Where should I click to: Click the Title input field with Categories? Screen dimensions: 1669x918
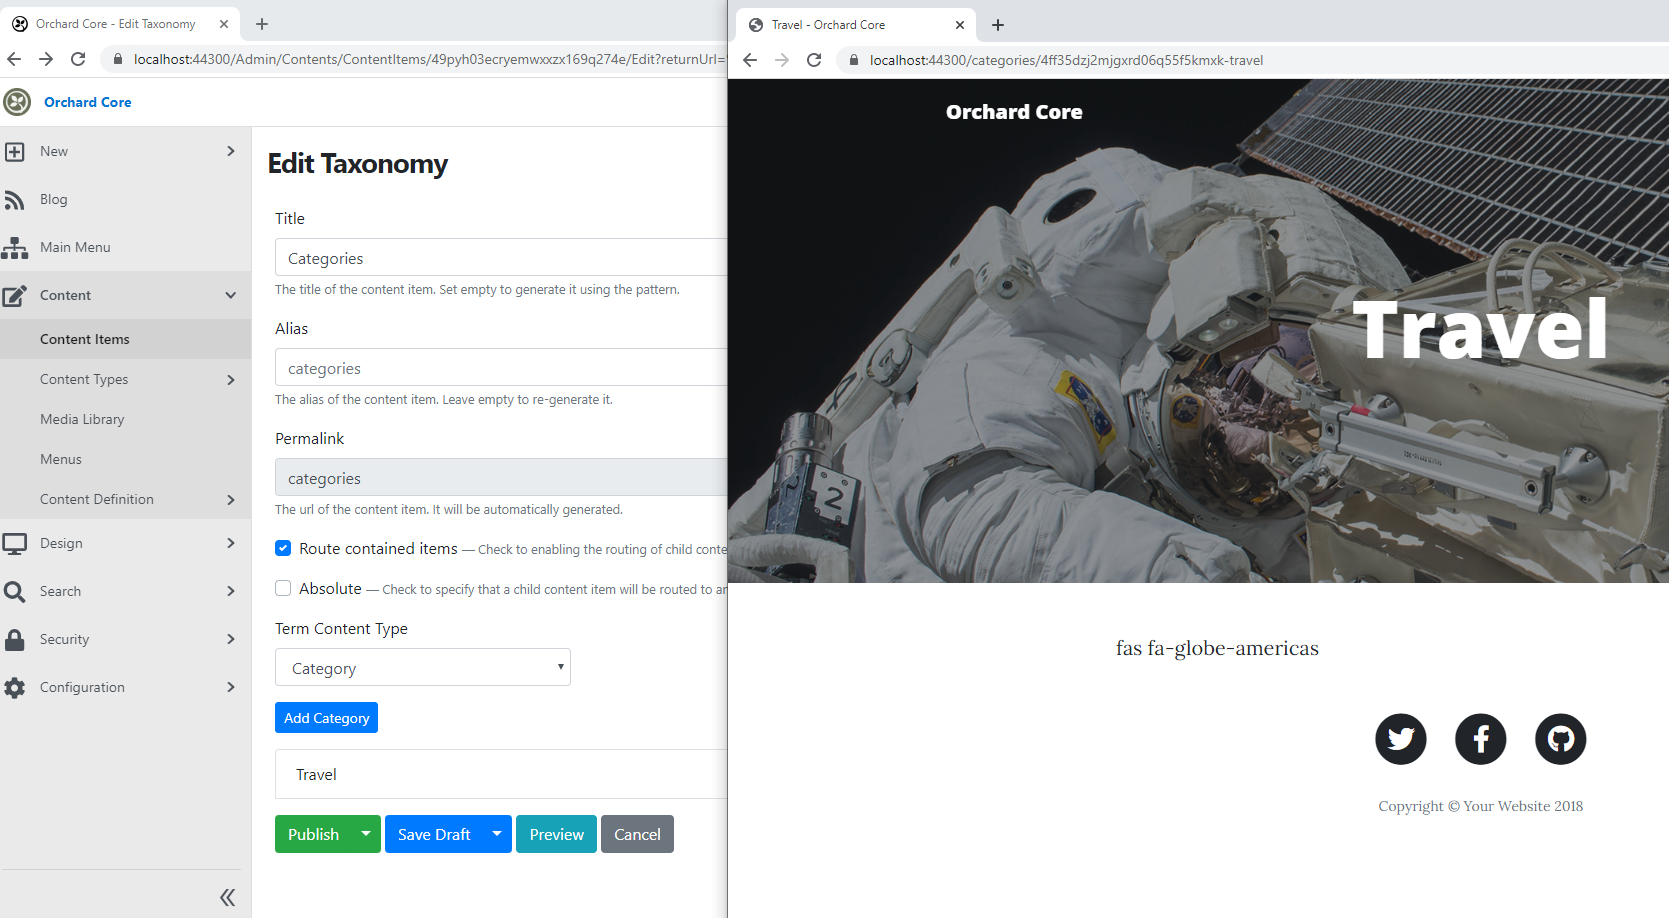[501, 257]
